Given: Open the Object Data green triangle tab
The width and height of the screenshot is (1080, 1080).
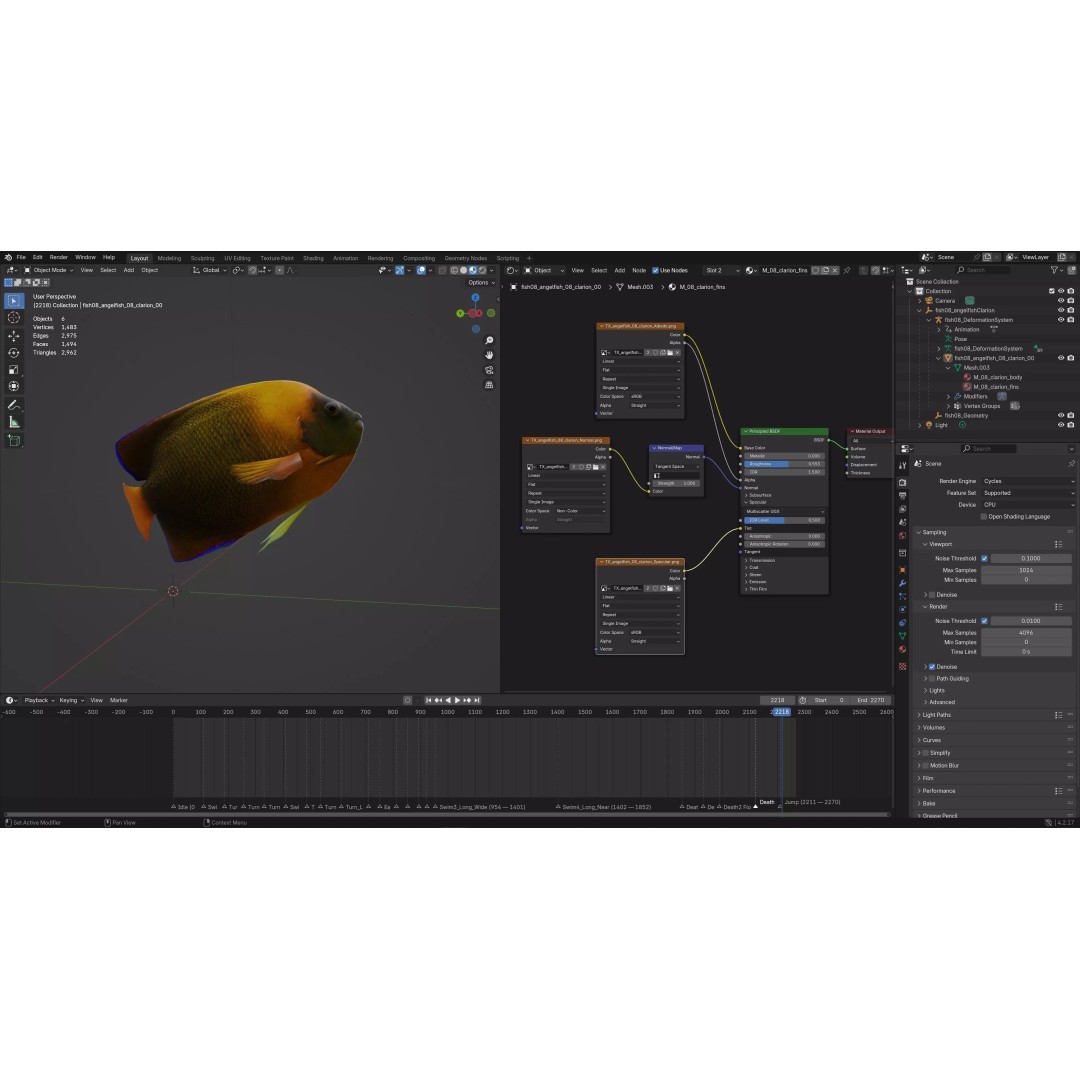Looking at the screenshot, I should point(902,636).
